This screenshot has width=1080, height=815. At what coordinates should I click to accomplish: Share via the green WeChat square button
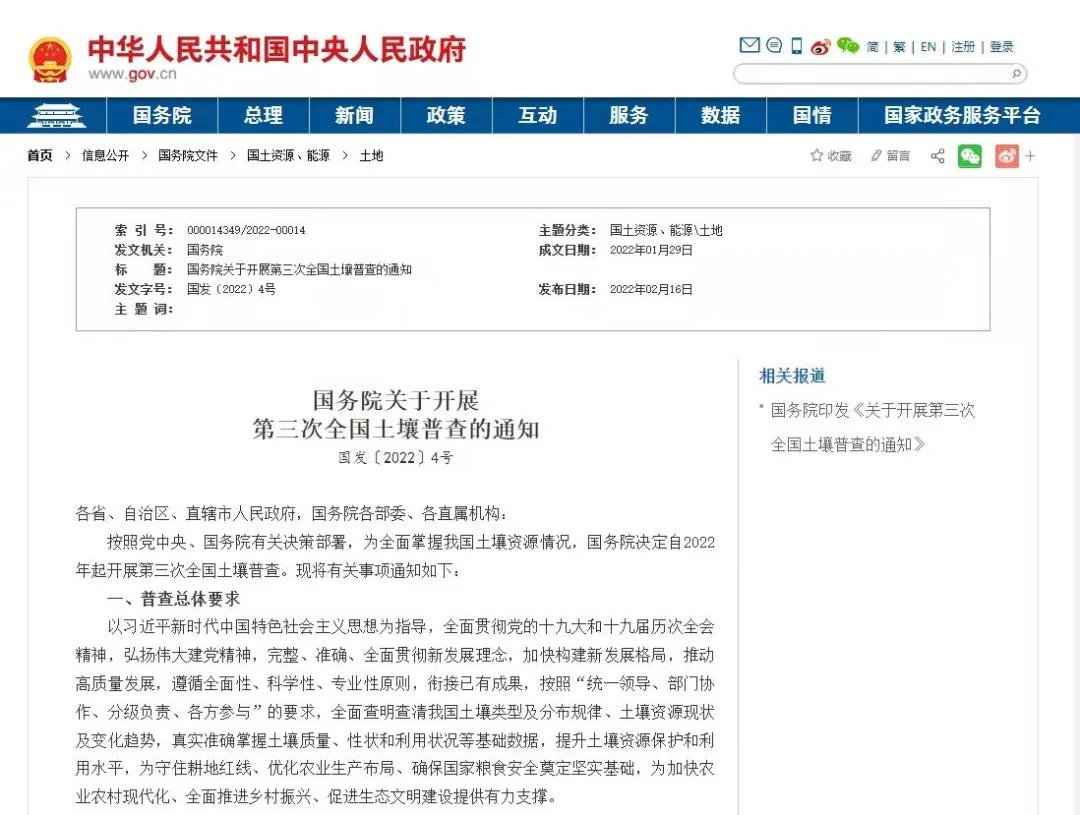[x=970, y=156]
